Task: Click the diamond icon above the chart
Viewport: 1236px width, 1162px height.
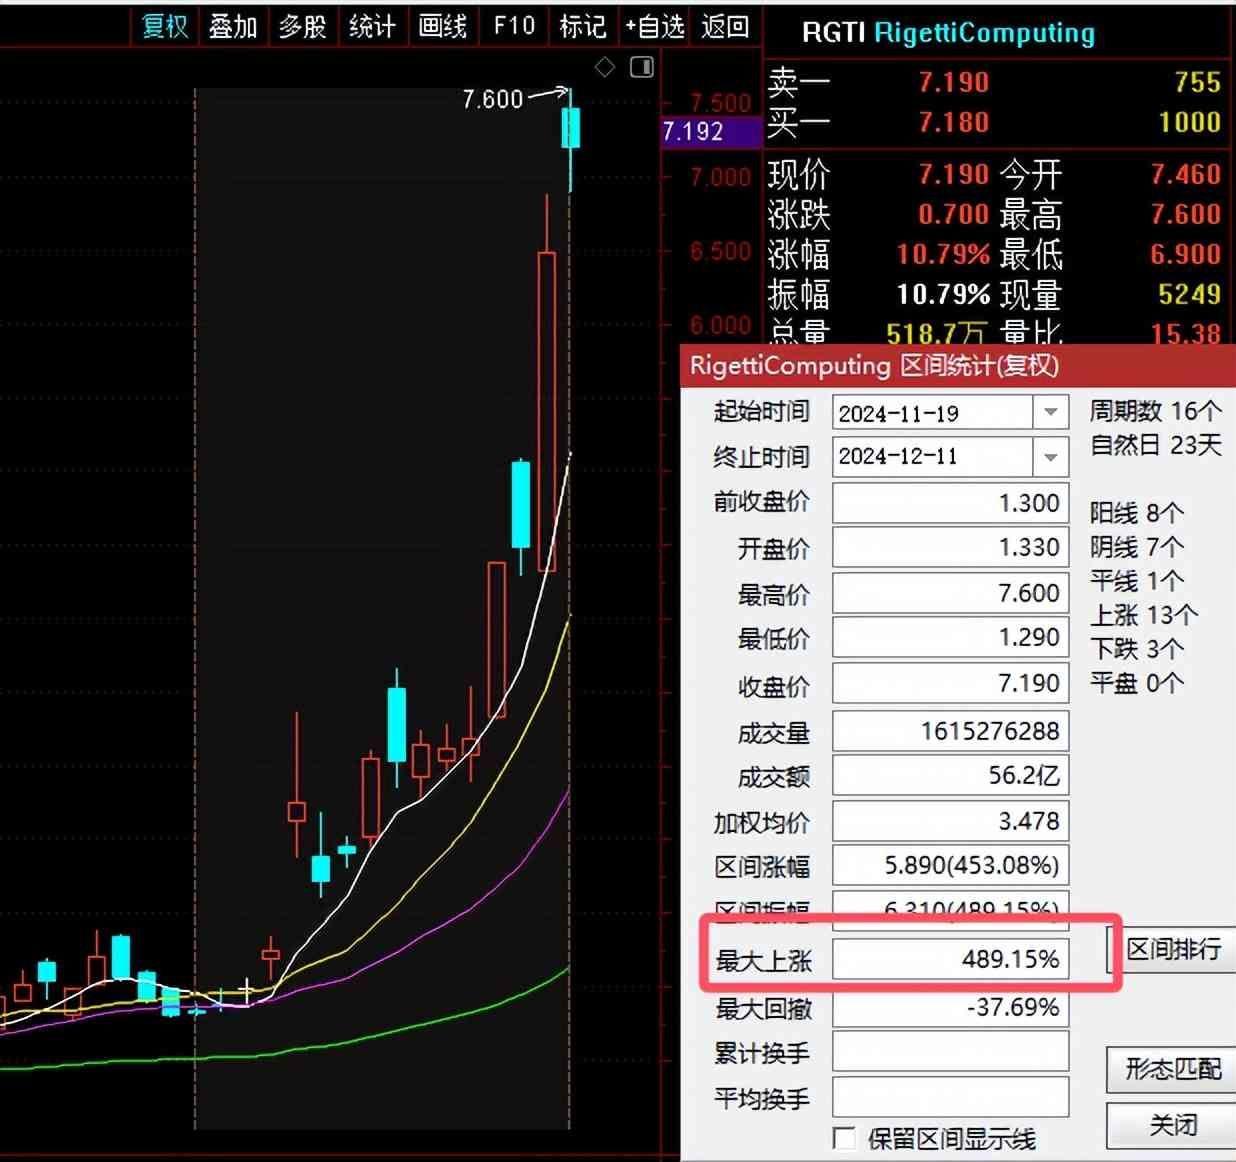Action: 605,67
